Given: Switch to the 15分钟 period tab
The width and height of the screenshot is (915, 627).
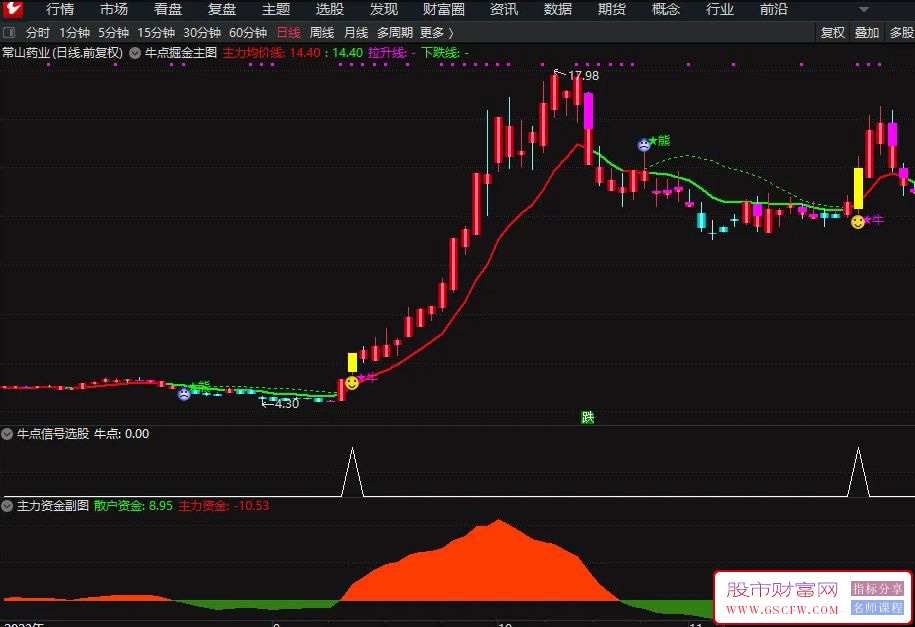Looking at the screenshot, I should coord(156,33).
